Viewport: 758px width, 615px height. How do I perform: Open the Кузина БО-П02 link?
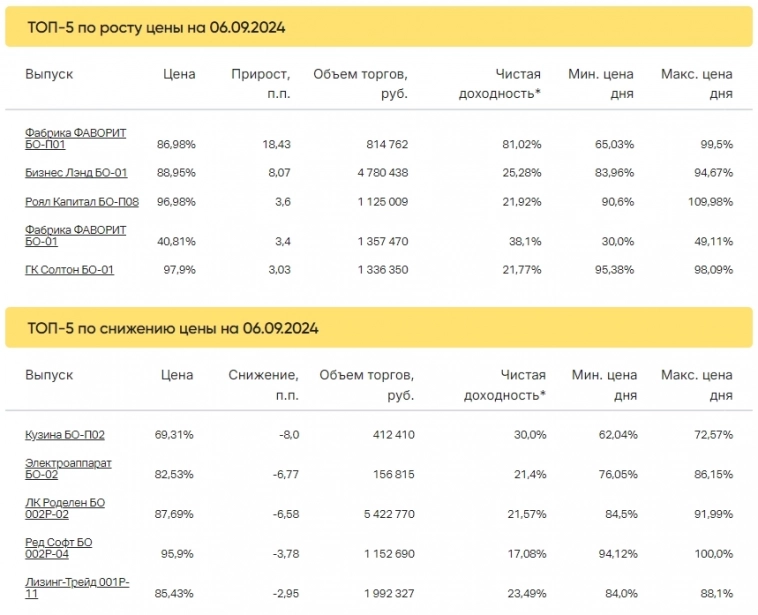point(65,435)
